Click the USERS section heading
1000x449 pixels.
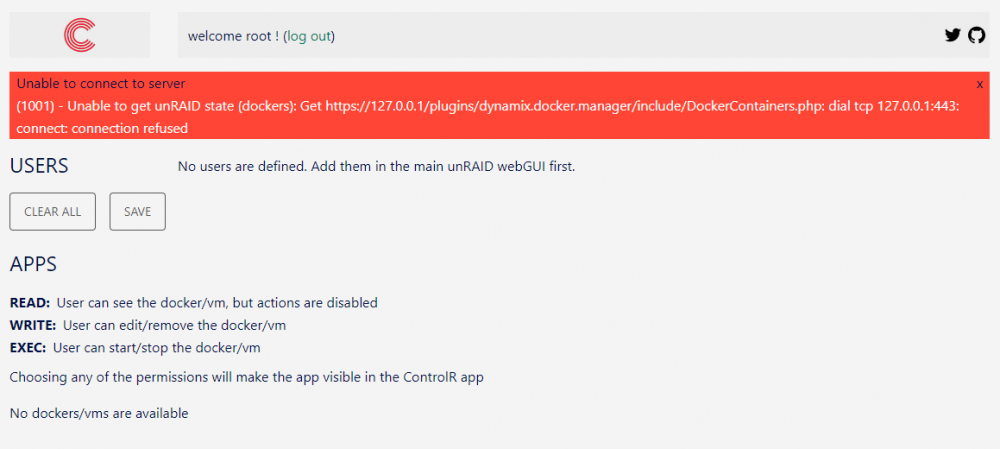(x=39, y=166)
